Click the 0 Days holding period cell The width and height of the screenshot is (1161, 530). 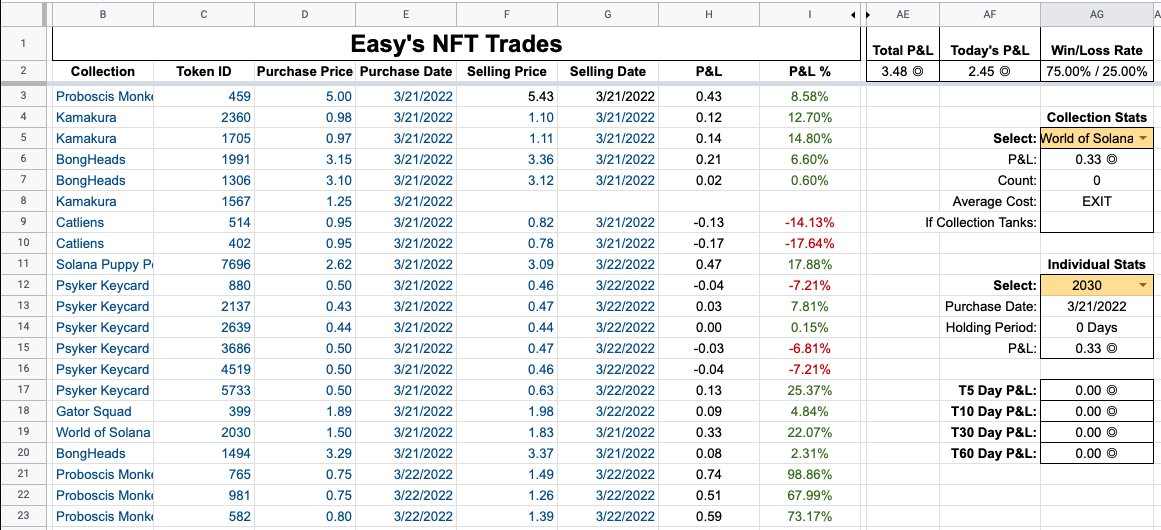1097,327
